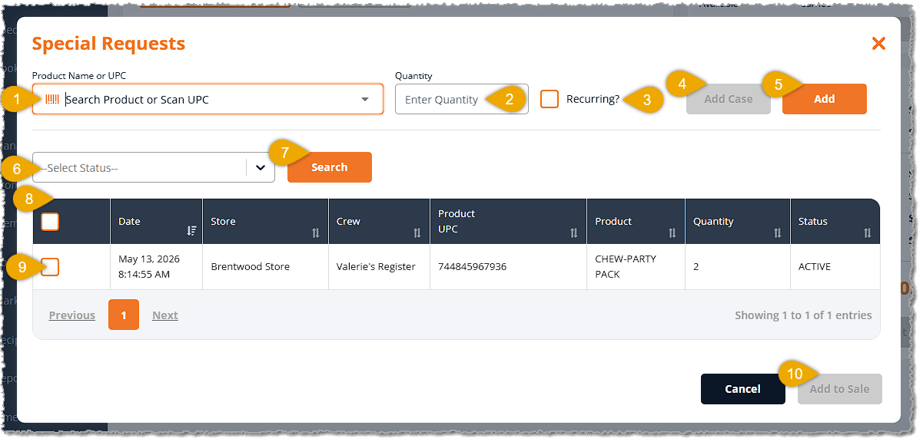This screenshot has width=923, height=445.
Task: Click the orange Add button
Action: [824, 99]
